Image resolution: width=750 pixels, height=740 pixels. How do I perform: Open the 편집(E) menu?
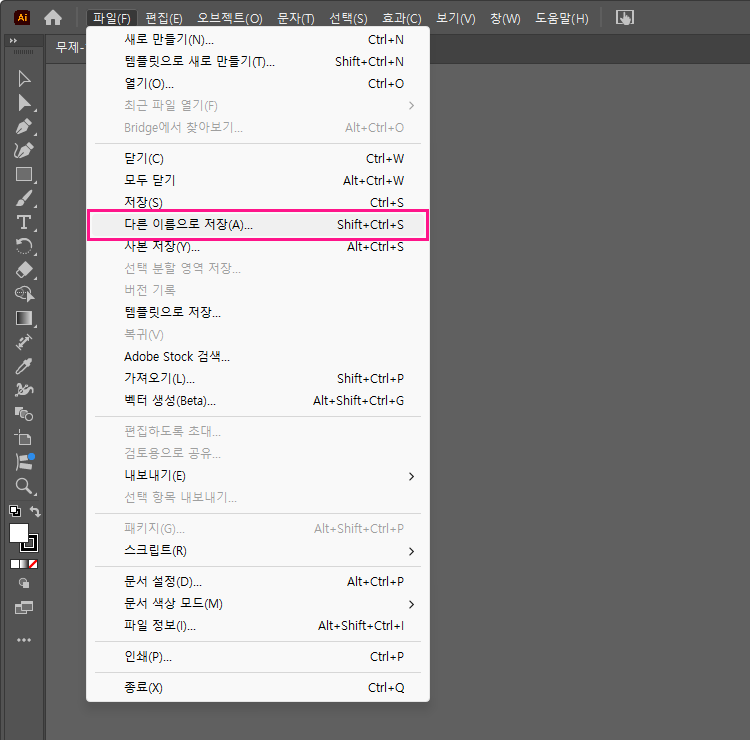click(x=164, y=18)
